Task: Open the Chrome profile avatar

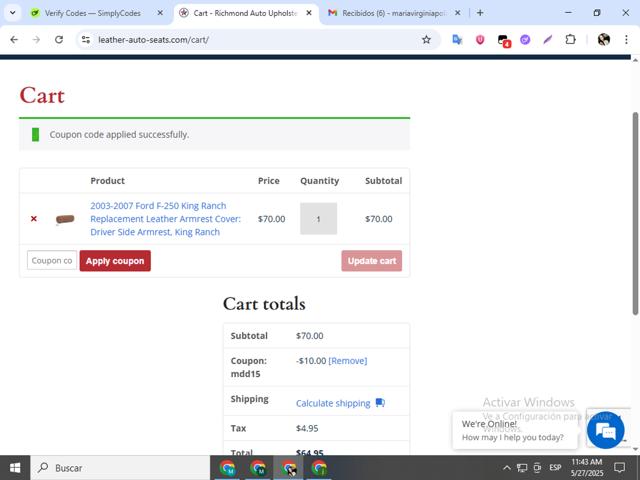Action: [604, 40]
